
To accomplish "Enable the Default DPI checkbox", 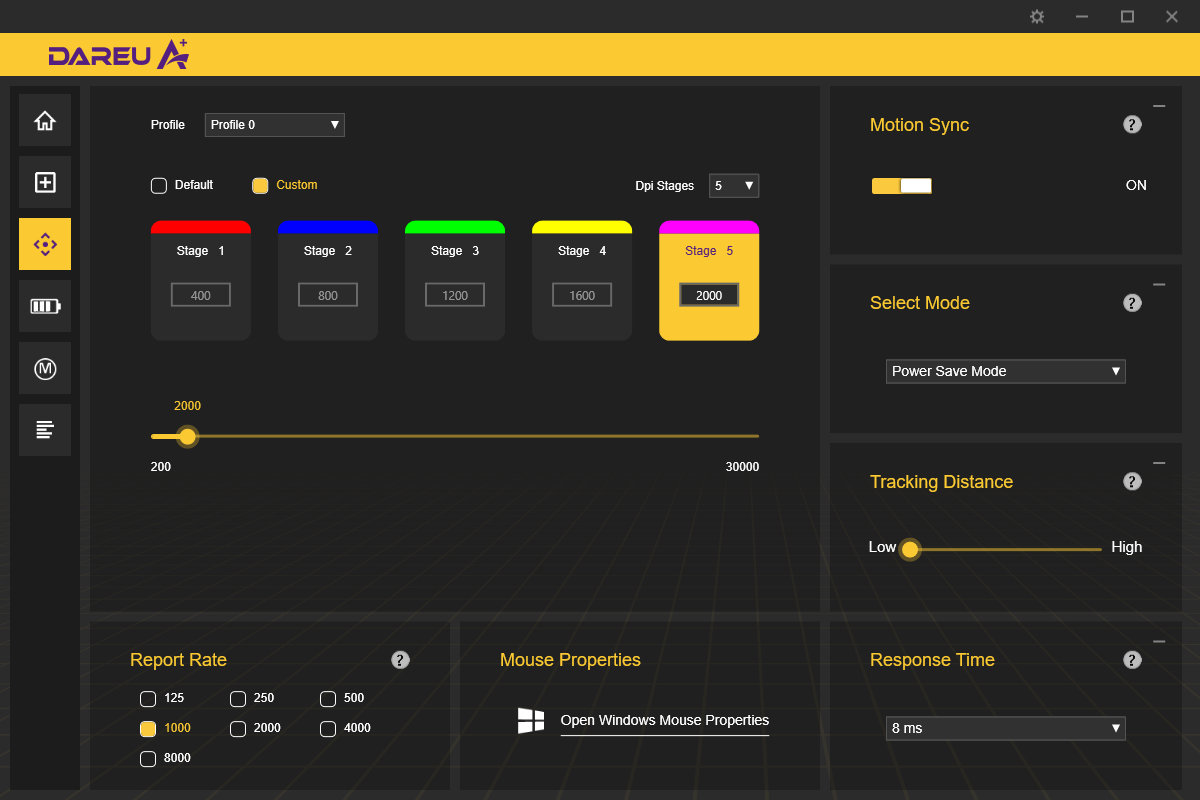I will [159, 185].
